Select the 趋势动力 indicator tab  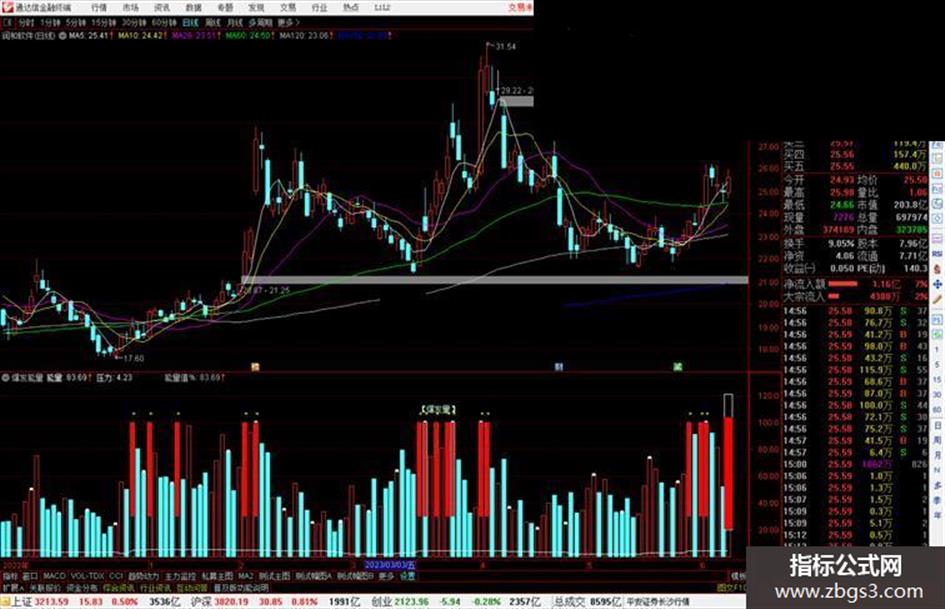[x=143, y=576]
